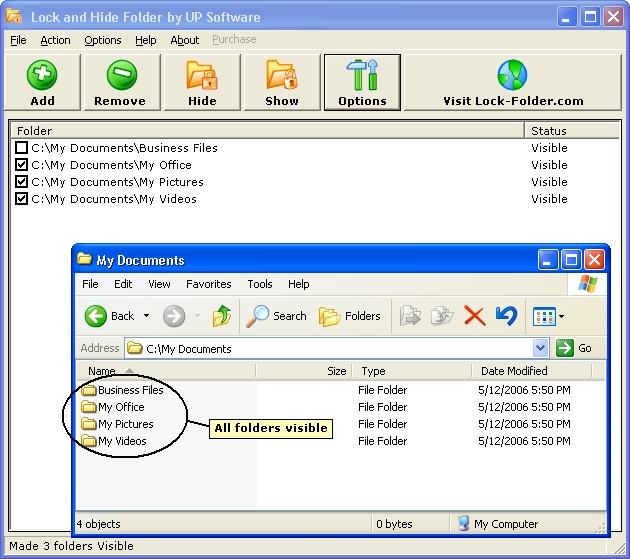Image resolution: width=630 pixels, height=559 pixels.
Task: Click the My Documents title bar folder icon
Action: pos(84,259)
